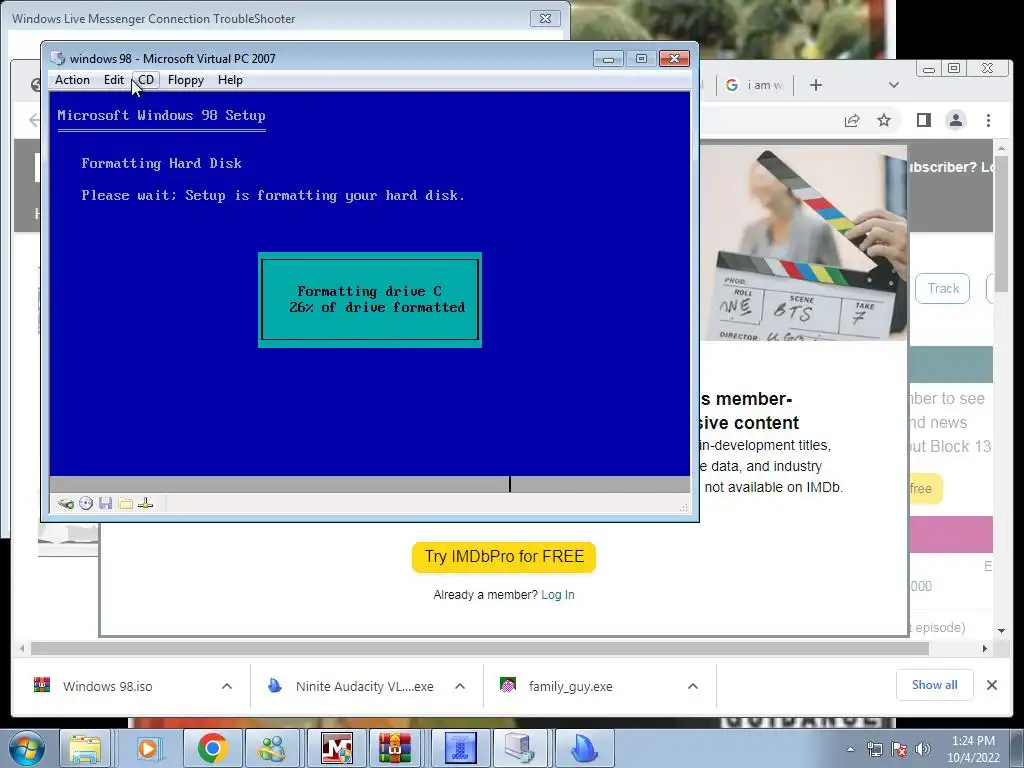Image resolution: width=1024 pixels, height=768 pixels.
Task: Click the floppy disk icon in Virtual PC status bar
Action: [106, 503]
